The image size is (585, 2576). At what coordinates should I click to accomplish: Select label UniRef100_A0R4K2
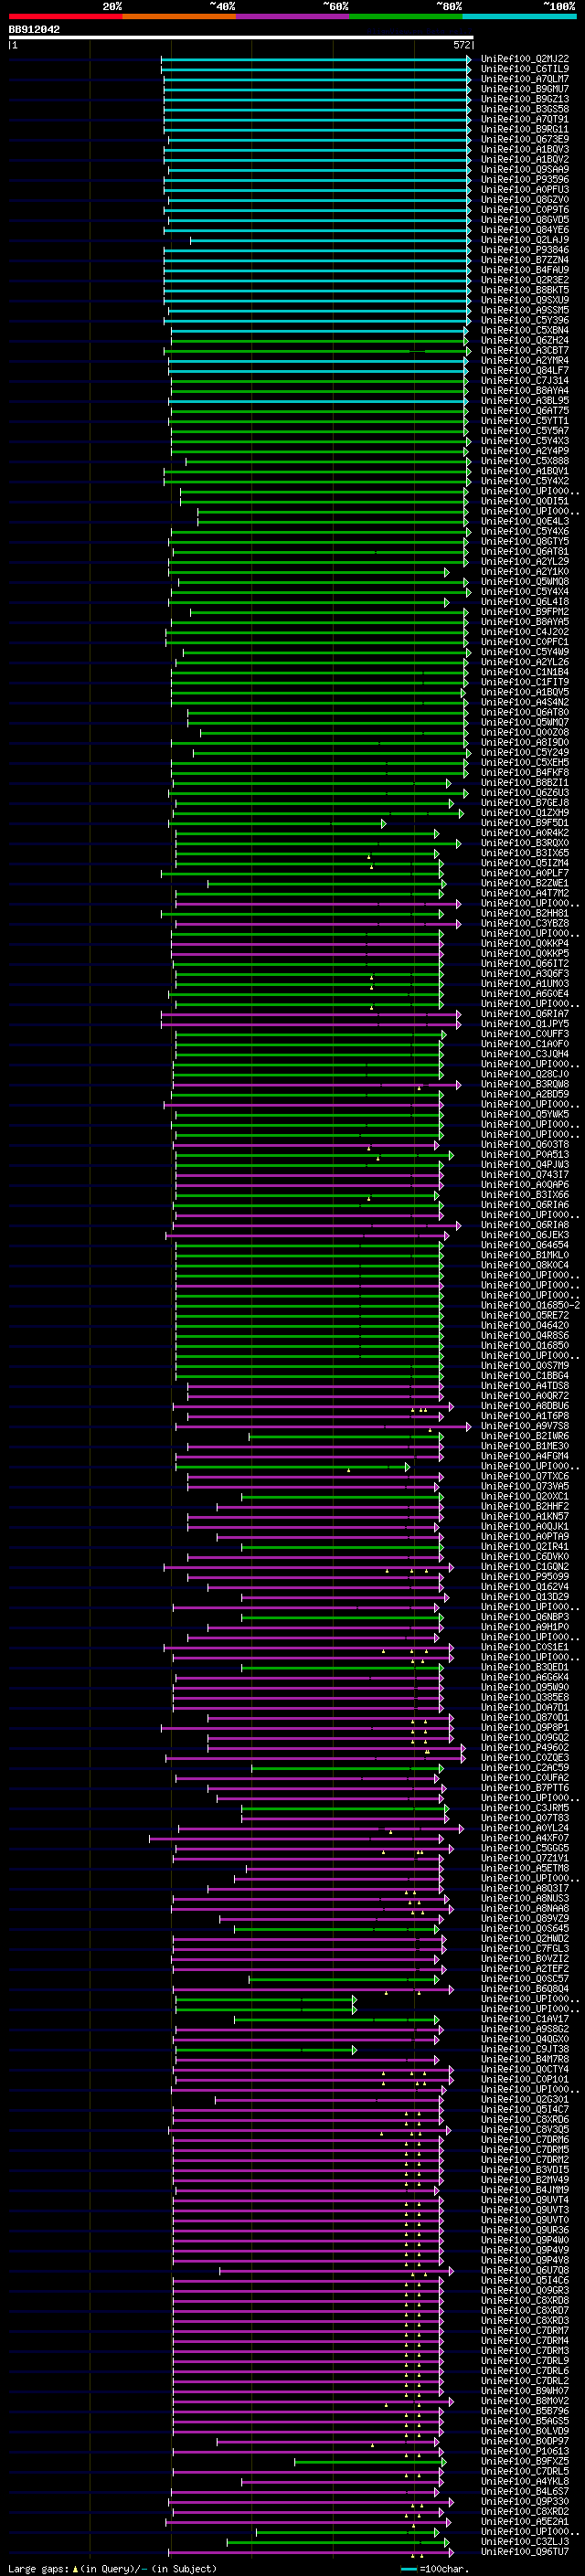[x=525, y=833]
